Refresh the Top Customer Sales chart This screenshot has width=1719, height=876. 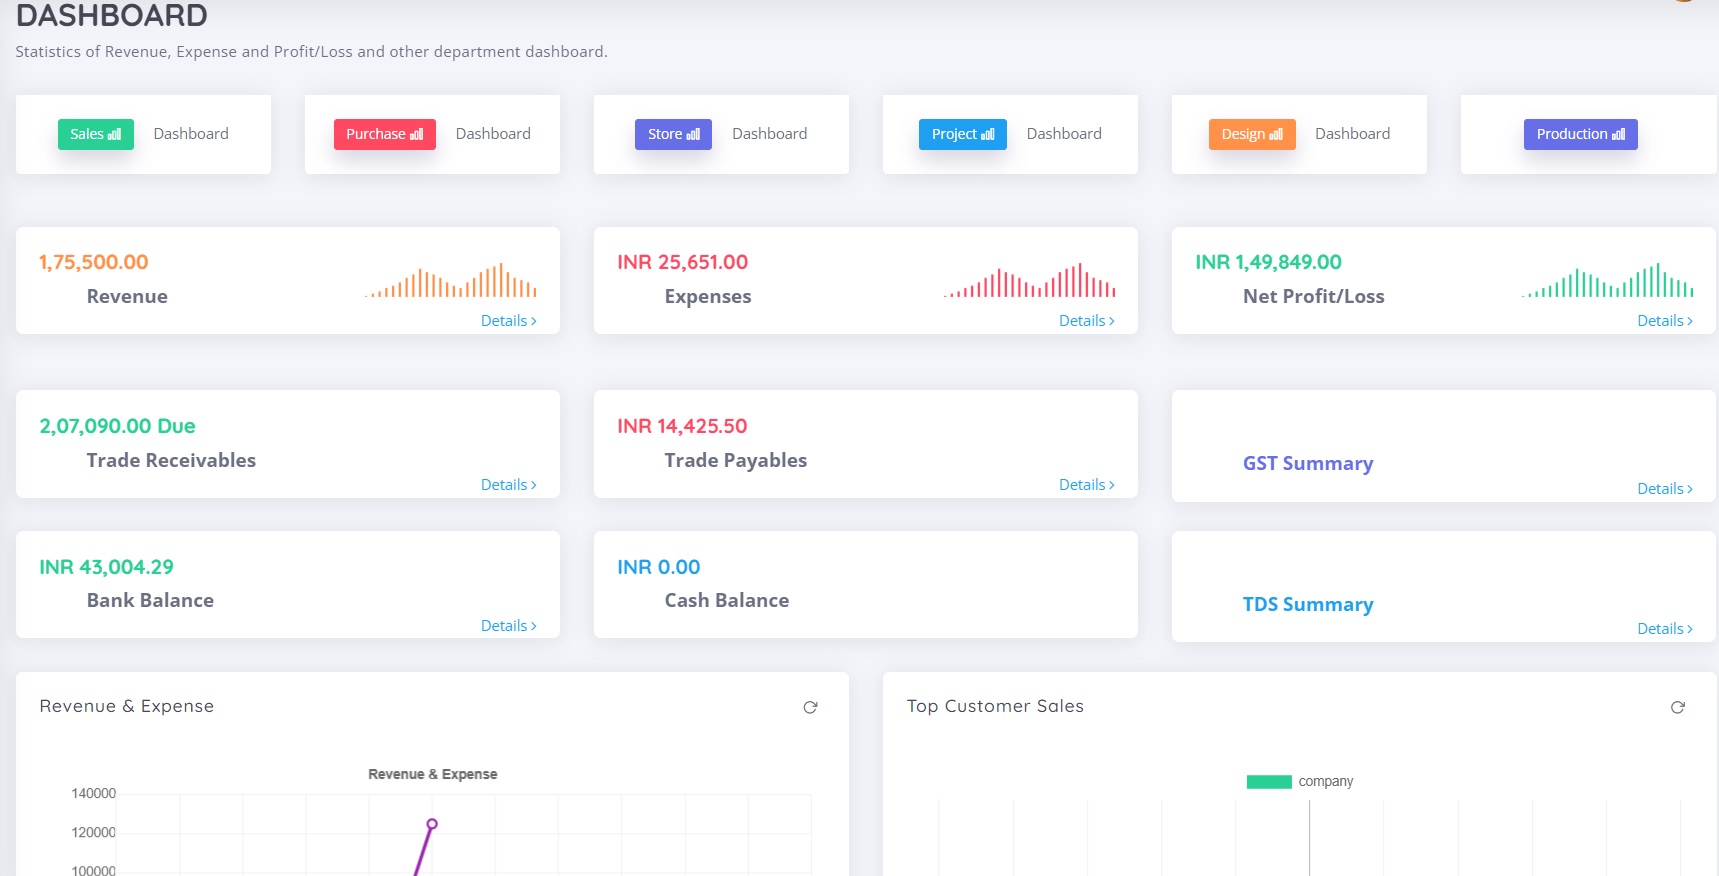pyautogui.click(x=1677, y=707)
